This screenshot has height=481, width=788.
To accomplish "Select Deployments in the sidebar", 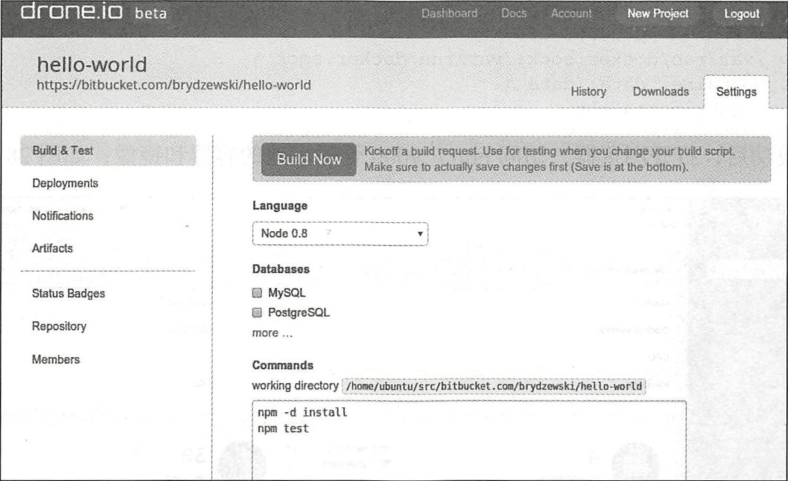I will pos(65,183).
